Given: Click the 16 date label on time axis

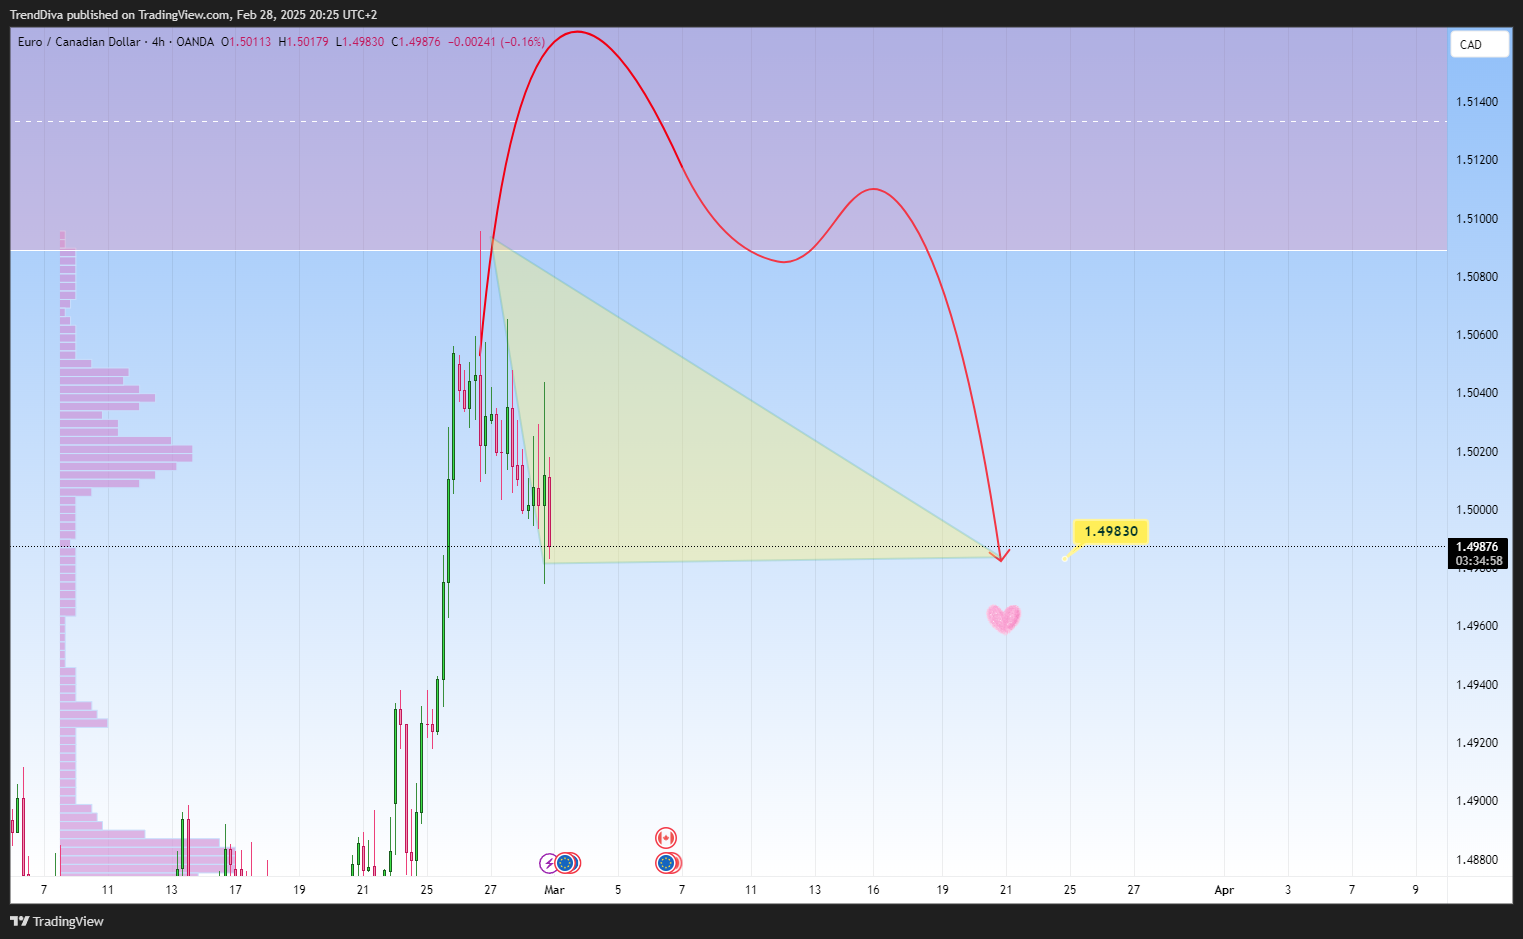Looking at the screenshot, I should coord(874,890).
